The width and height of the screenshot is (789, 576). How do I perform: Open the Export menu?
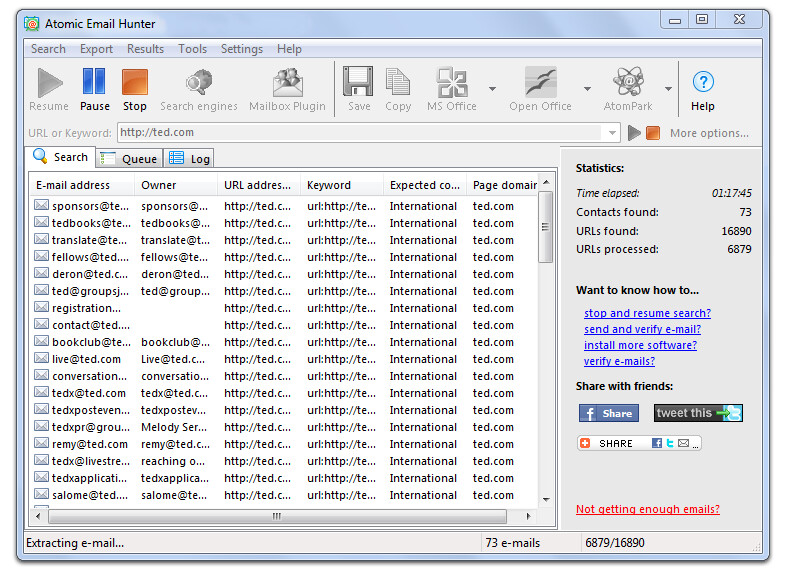click(96, 49)
